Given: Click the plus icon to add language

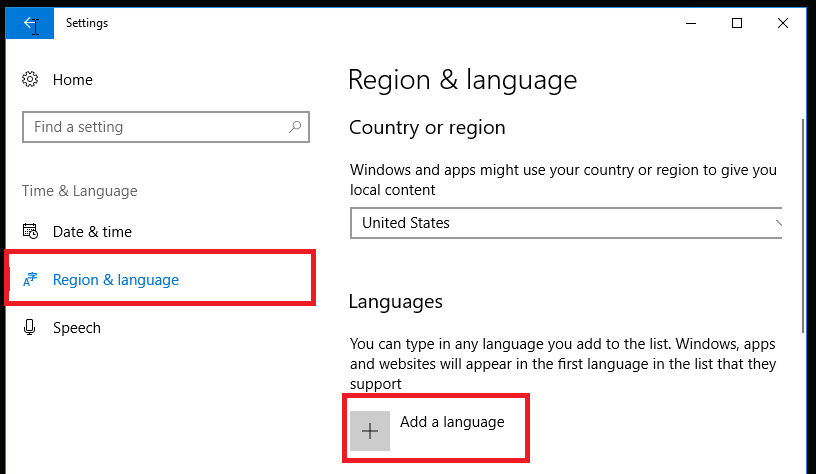Looking at the screenshot, I should point(370,431).
